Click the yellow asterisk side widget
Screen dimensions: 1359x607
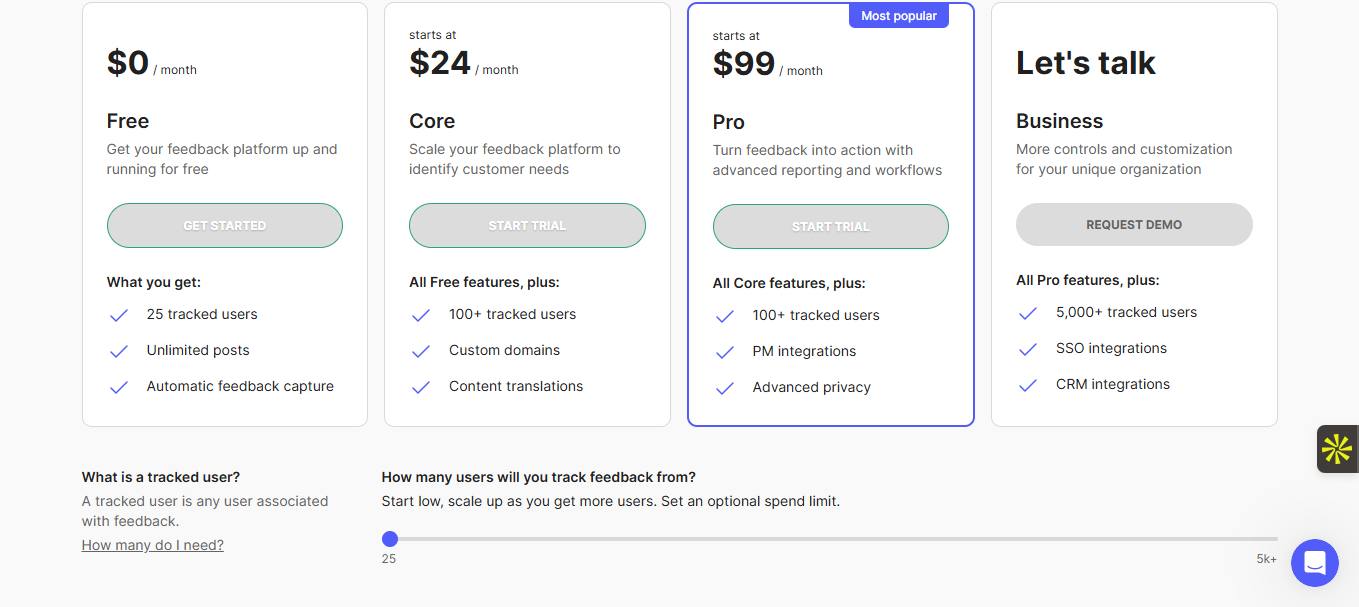point(1337,449)
